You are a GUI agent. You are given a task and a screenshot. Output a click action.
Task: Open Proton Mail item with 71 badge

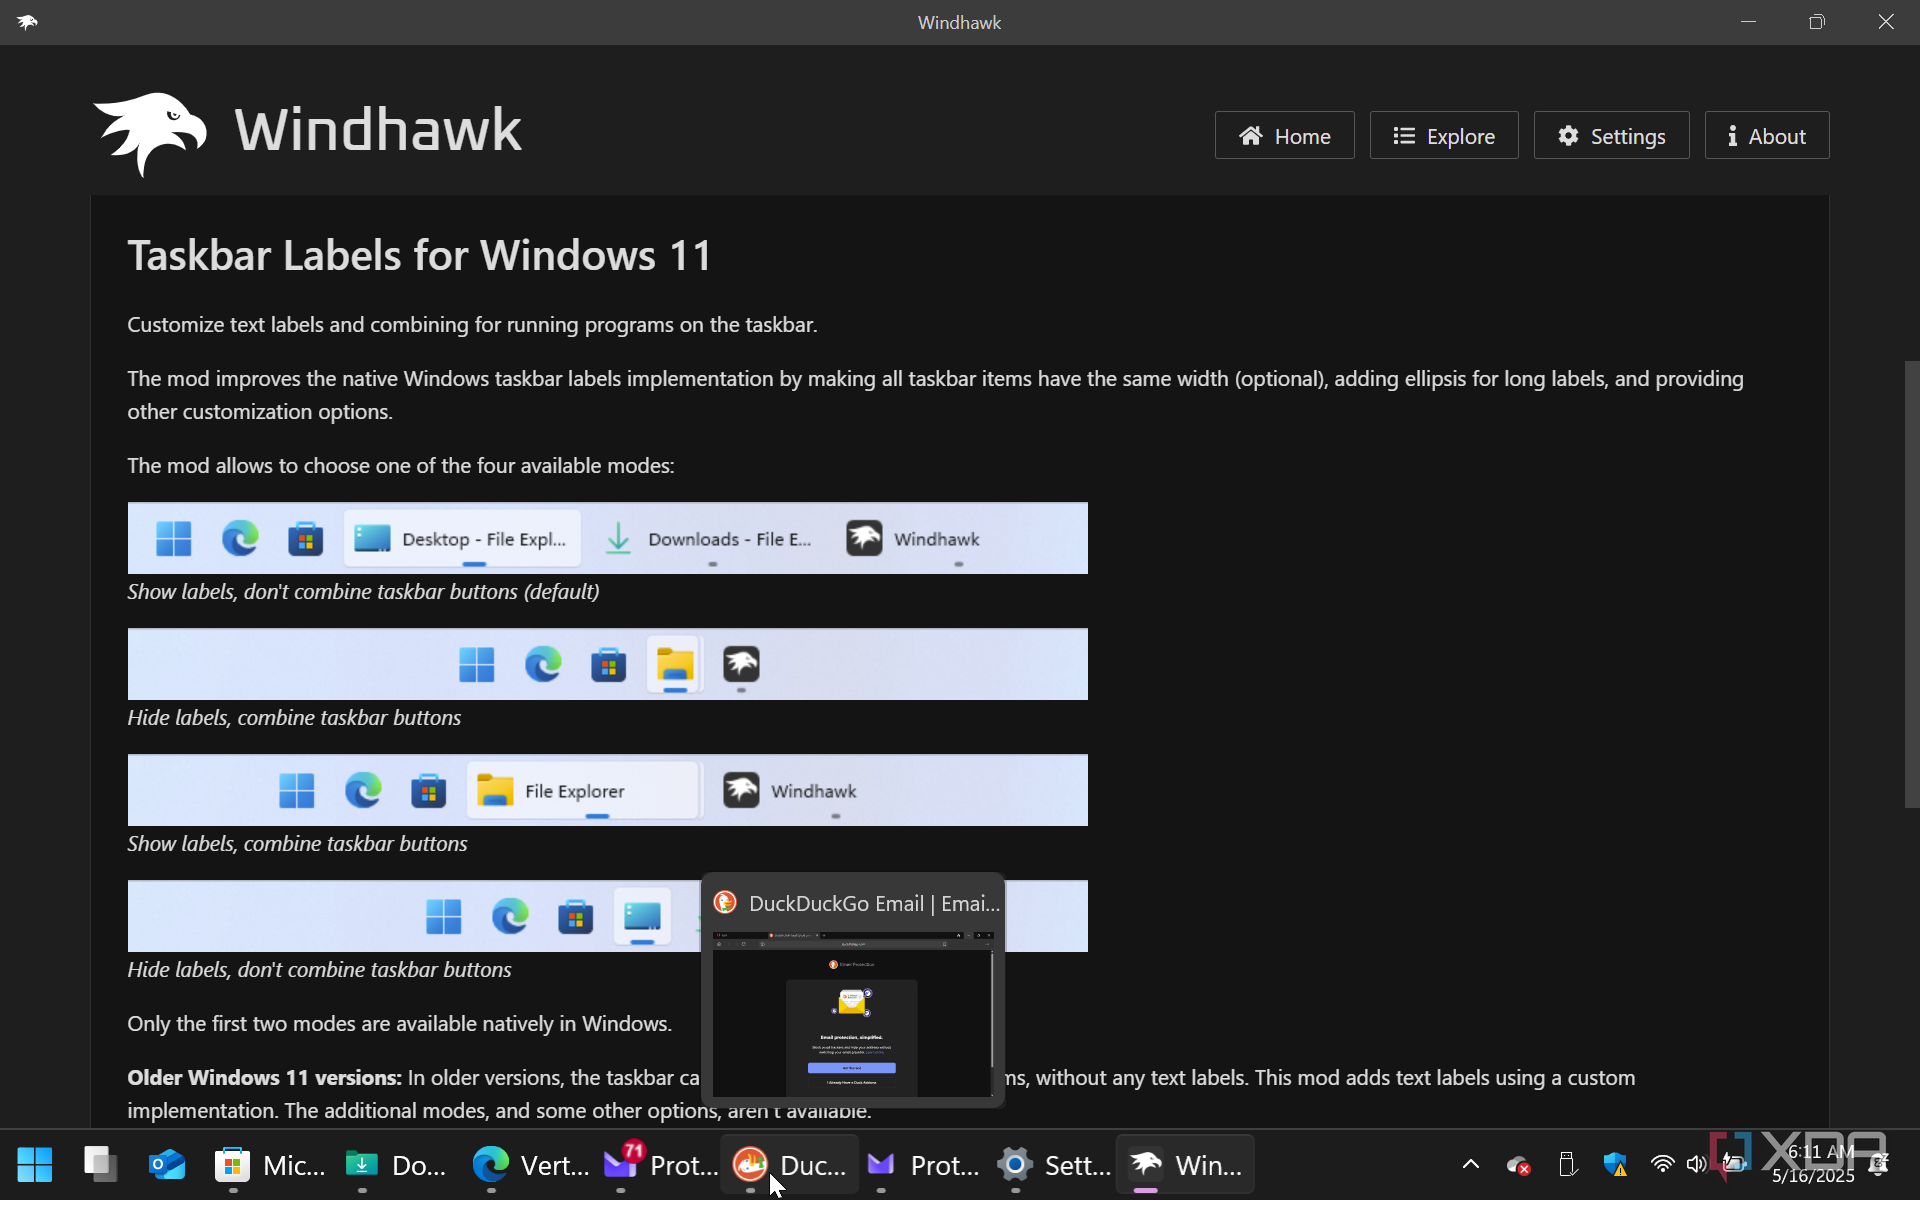(x=659, y=1164)
